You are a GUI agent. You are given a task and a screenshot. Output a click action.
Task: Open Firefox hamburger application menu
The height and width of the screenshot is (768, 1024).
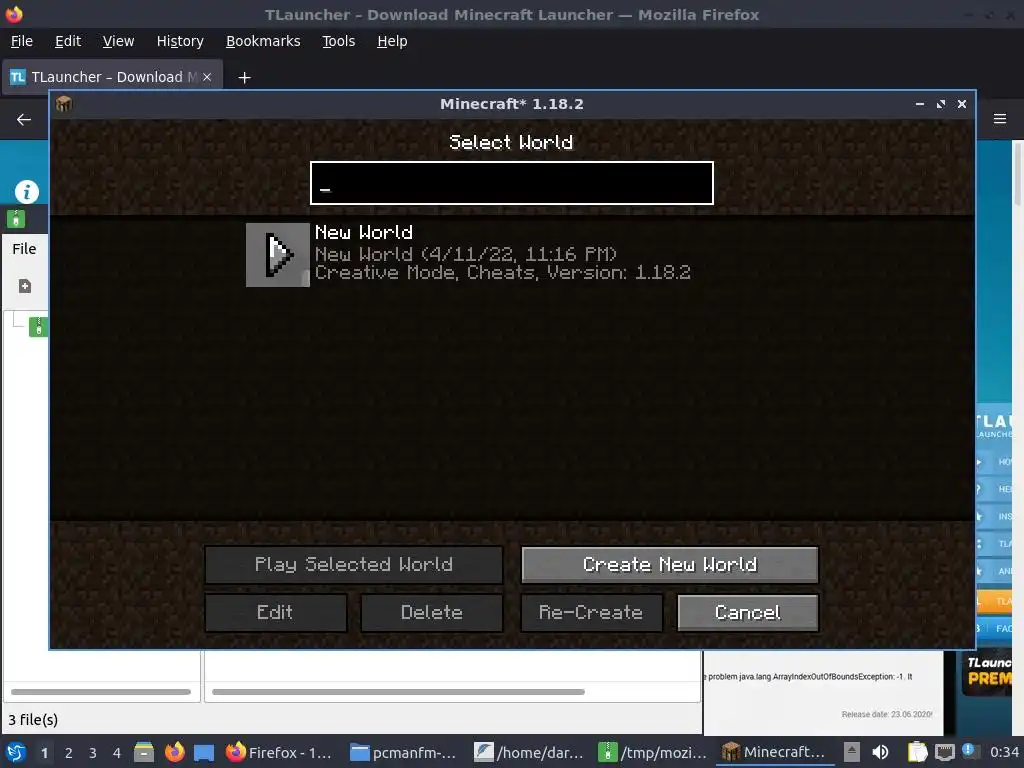(1000, 119)
